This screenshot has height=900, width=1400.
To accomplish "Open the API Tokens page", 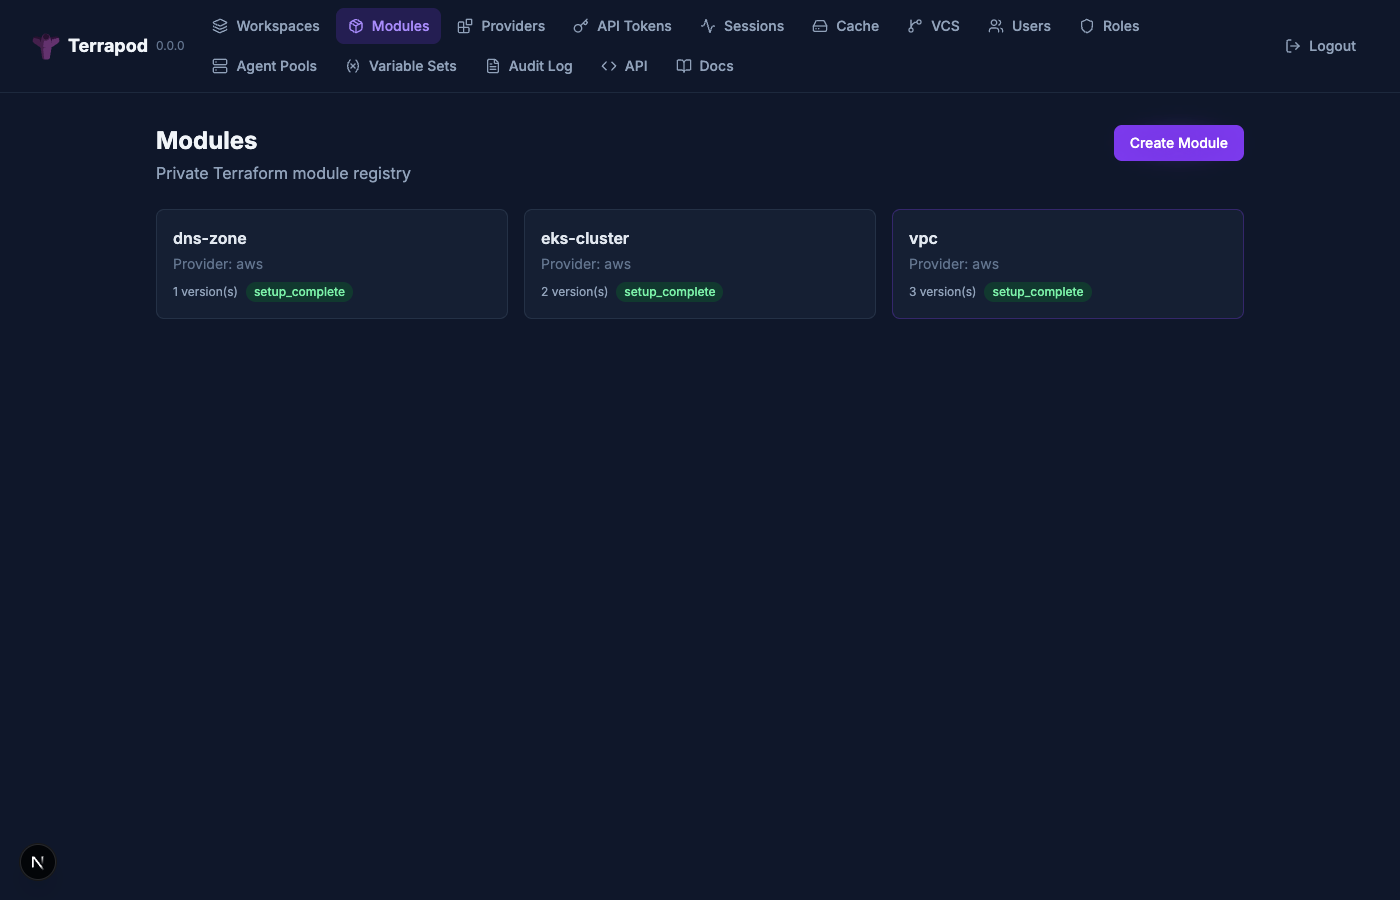I will coord(622,26).
